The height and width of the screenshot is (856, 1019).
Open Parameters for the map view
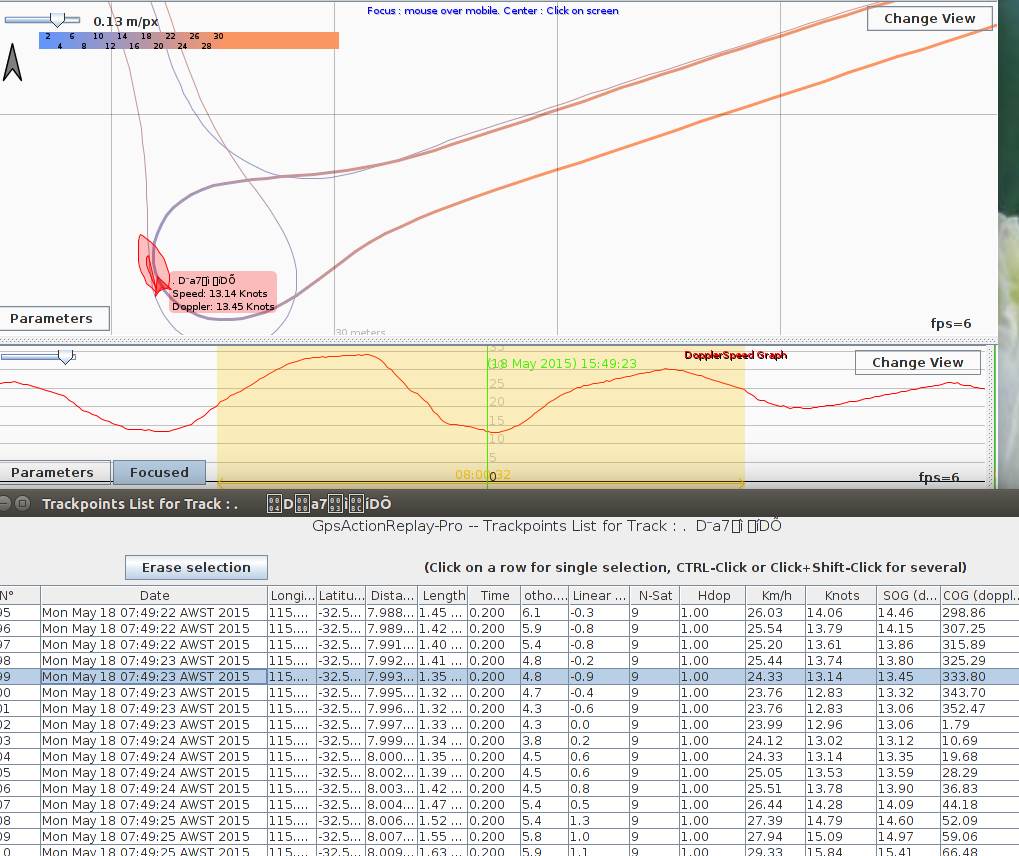pyautogui.click(x=51, y=319)
